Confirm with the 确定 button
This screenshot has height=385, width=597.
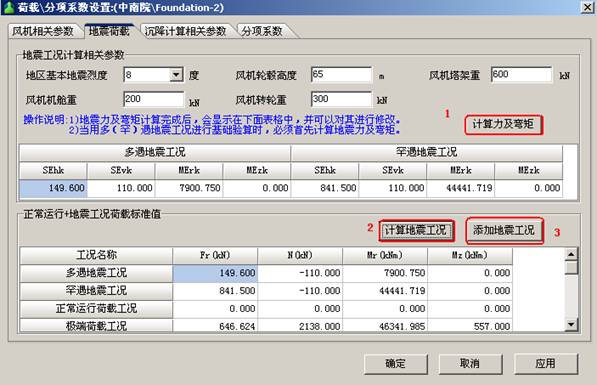(396, 364)
